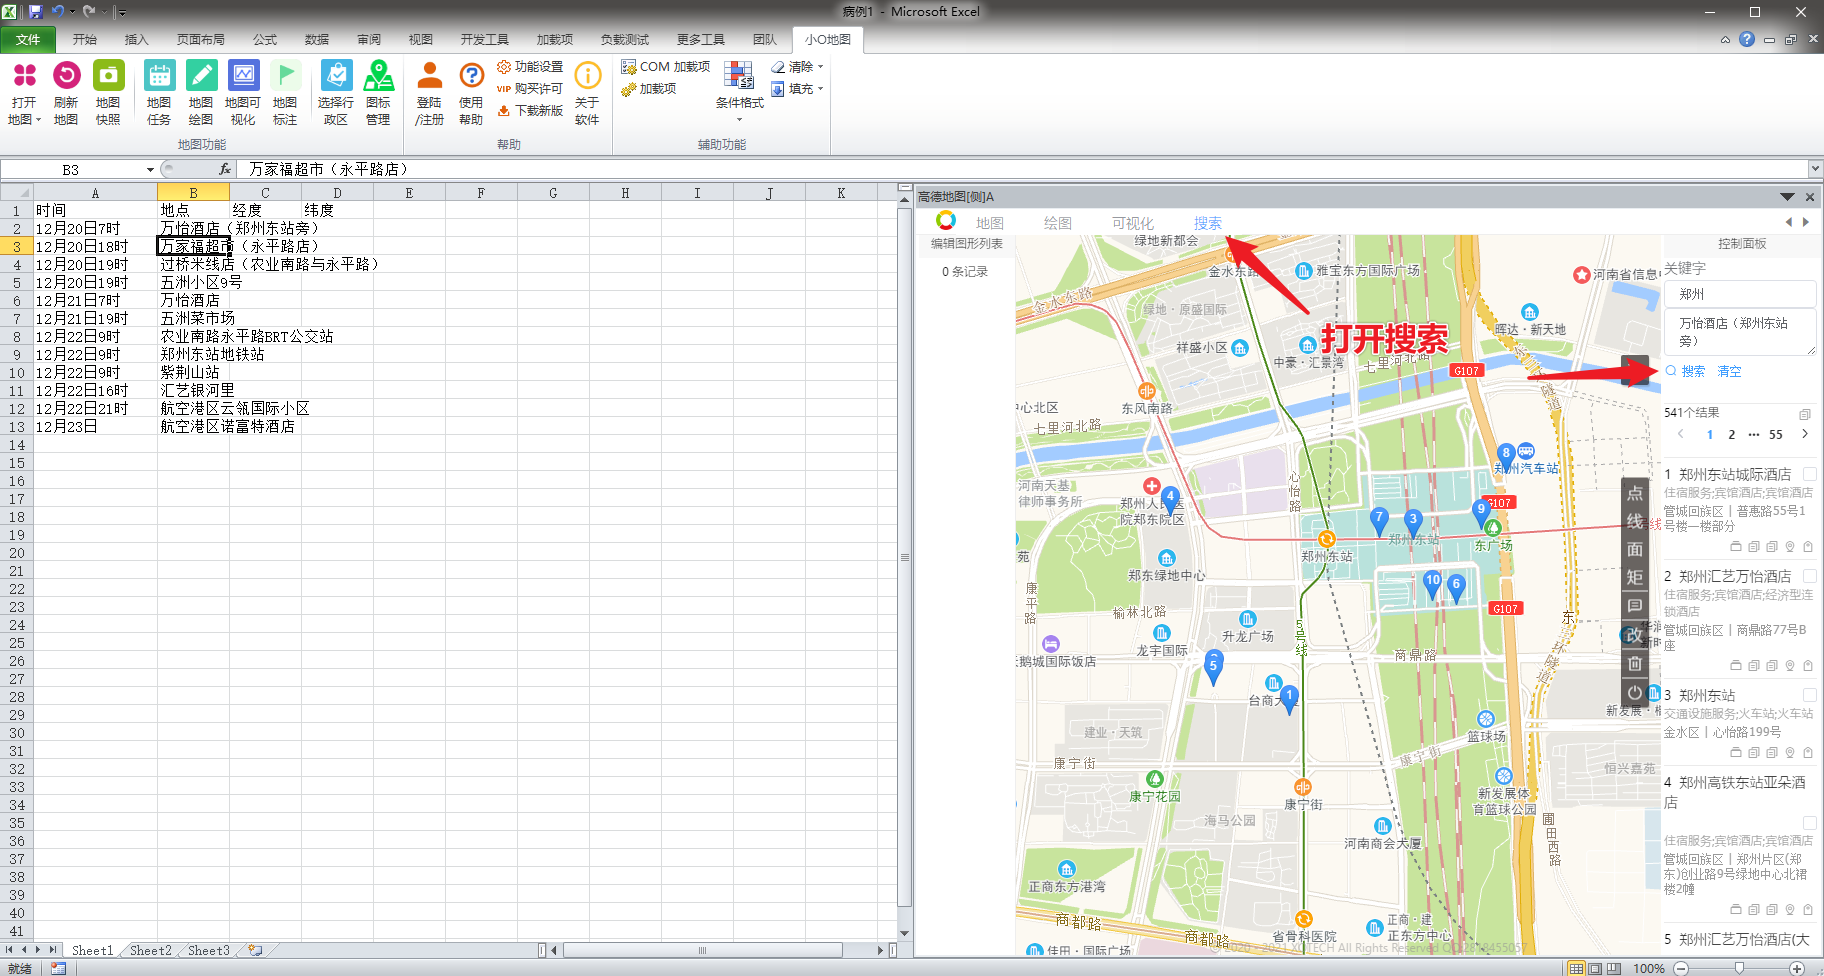
Task: Click the trash delete icon on map toolbar
Action: [1635, 663]
